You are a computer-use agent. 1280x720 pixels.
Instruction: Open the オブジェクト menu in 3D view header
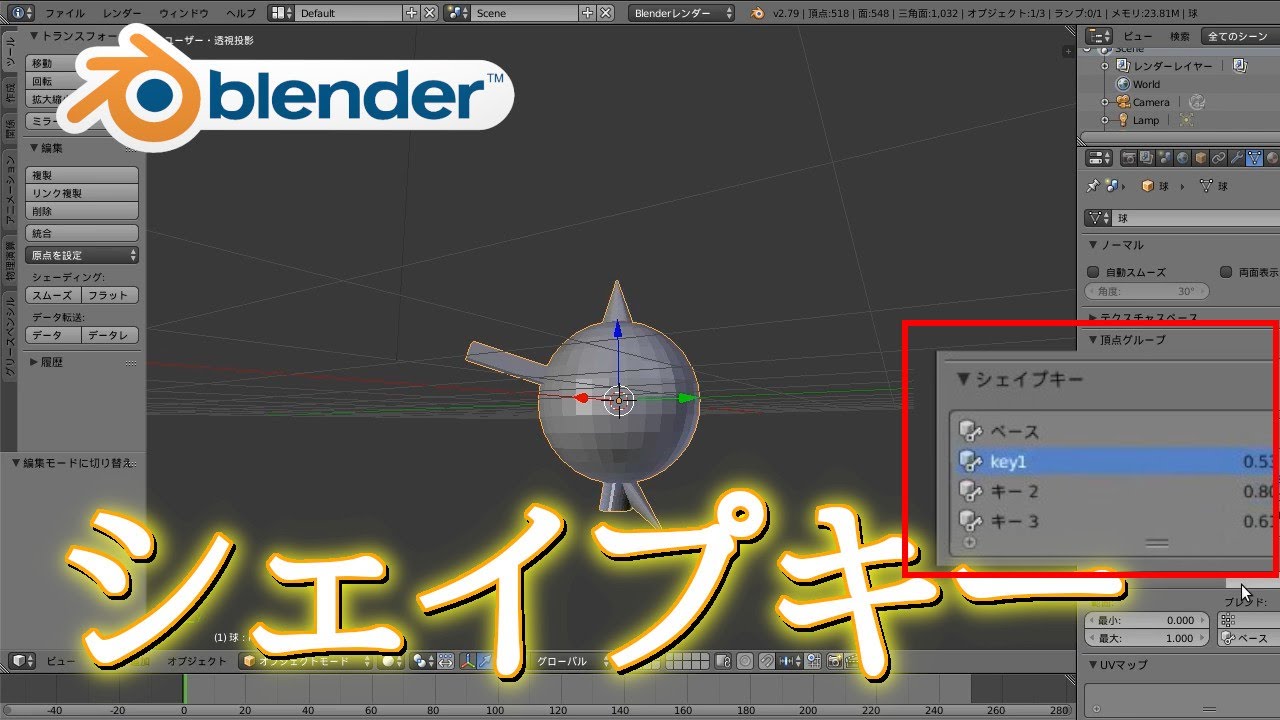pos(197,661)
